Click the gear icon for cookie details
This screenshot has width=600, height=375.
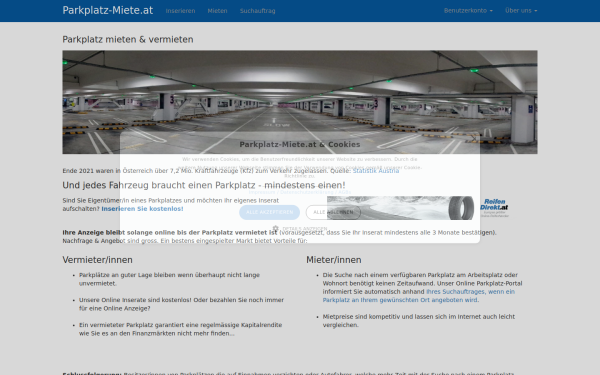click(x=276, y=228)
